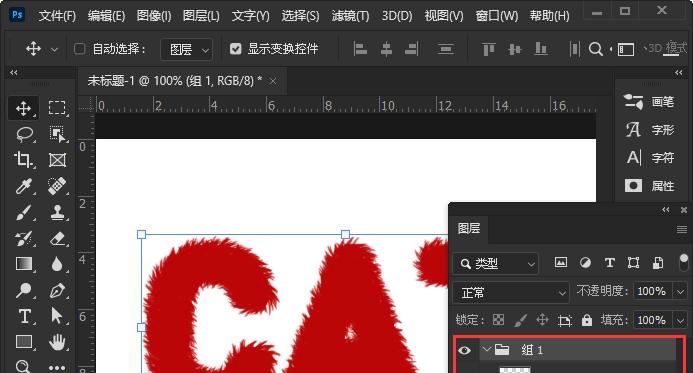Lock image pixels with brush icon

[521, 320]
